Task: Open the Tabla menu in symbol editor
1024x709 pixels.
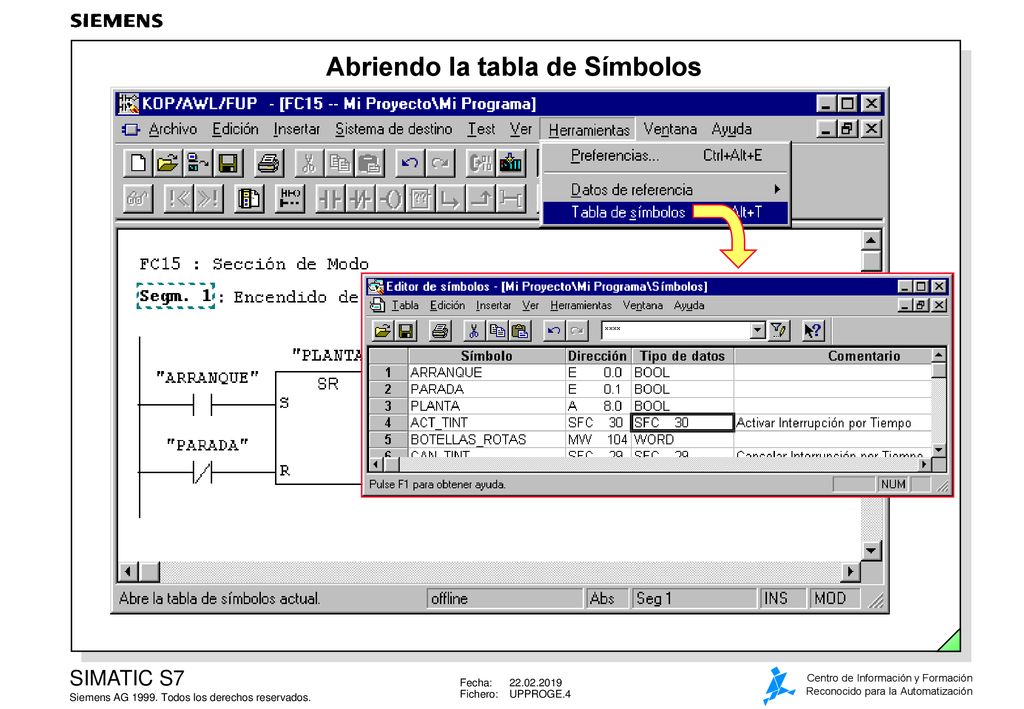Action: coord(405,306)
